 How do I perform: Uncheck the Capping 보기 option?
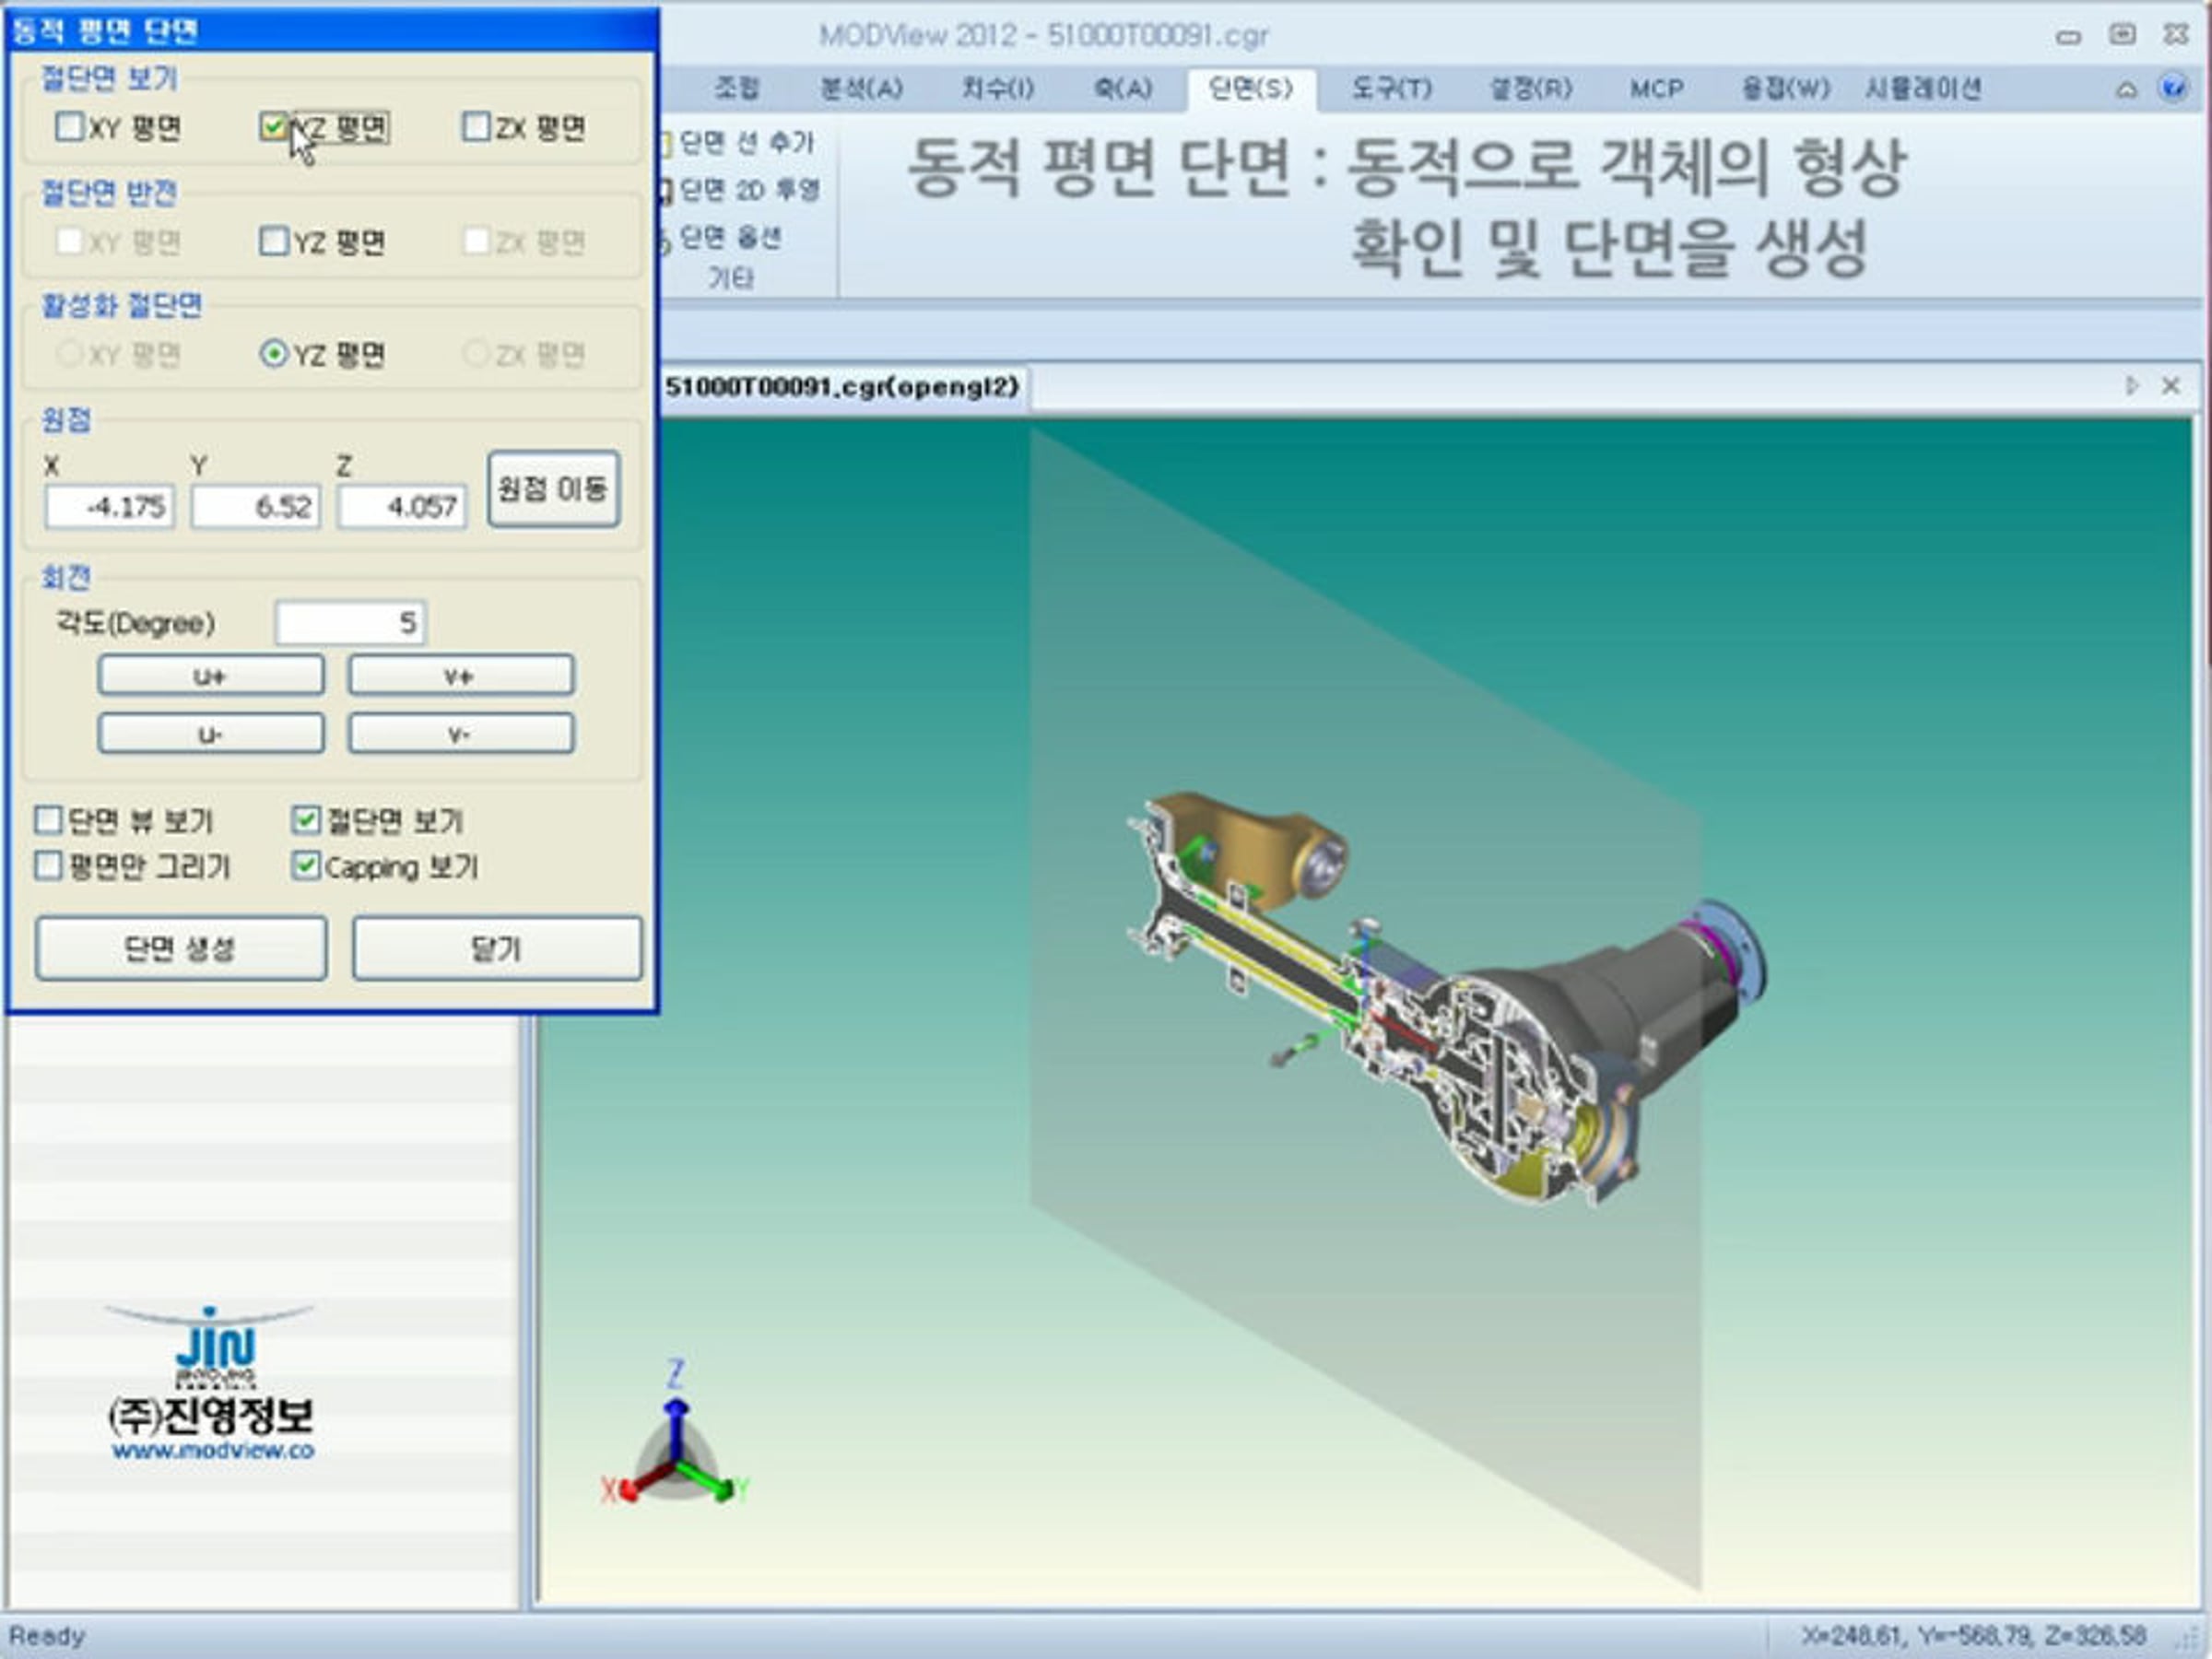306,866
